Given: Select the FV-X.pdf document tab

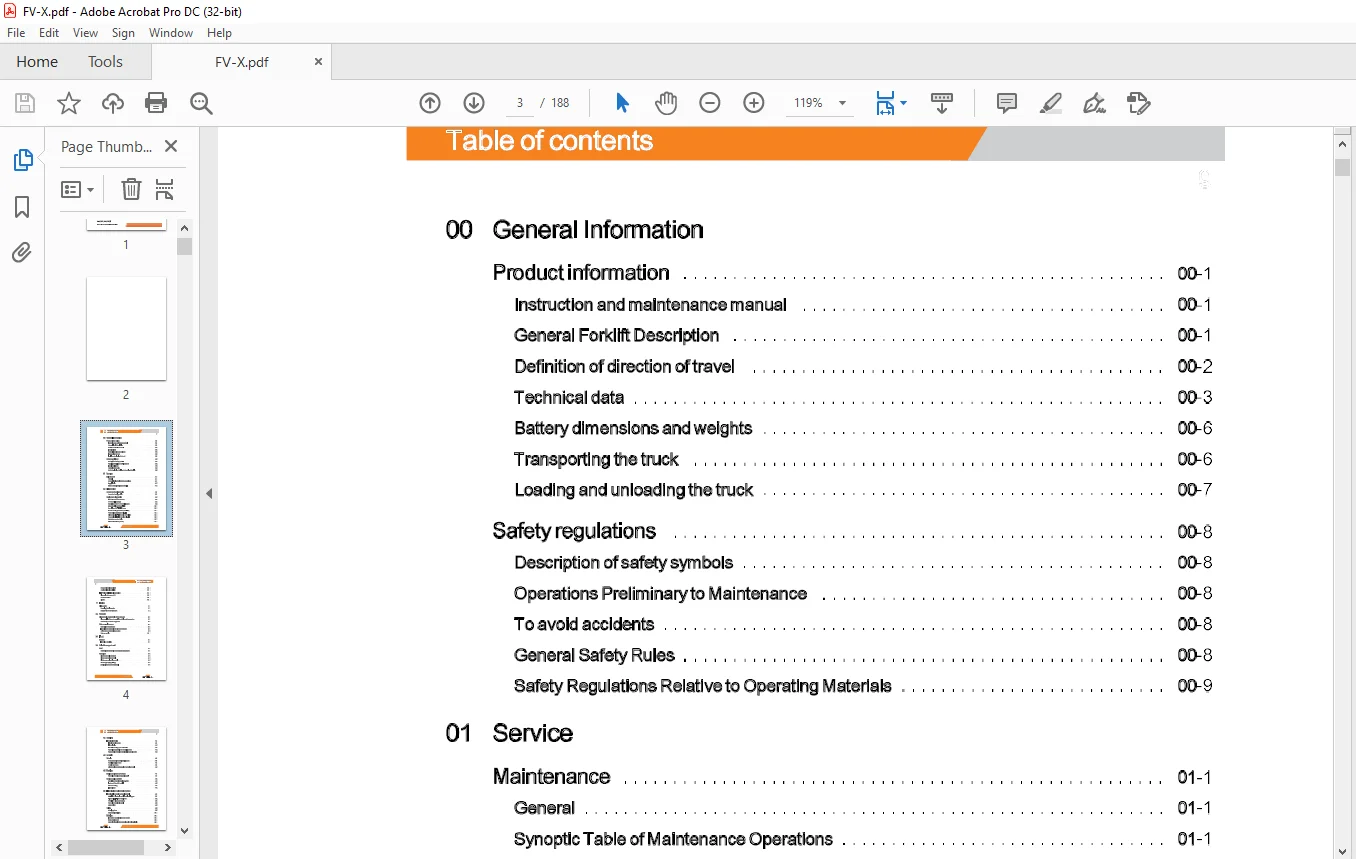Looking at the screenshot, I should tap(242, 61).
